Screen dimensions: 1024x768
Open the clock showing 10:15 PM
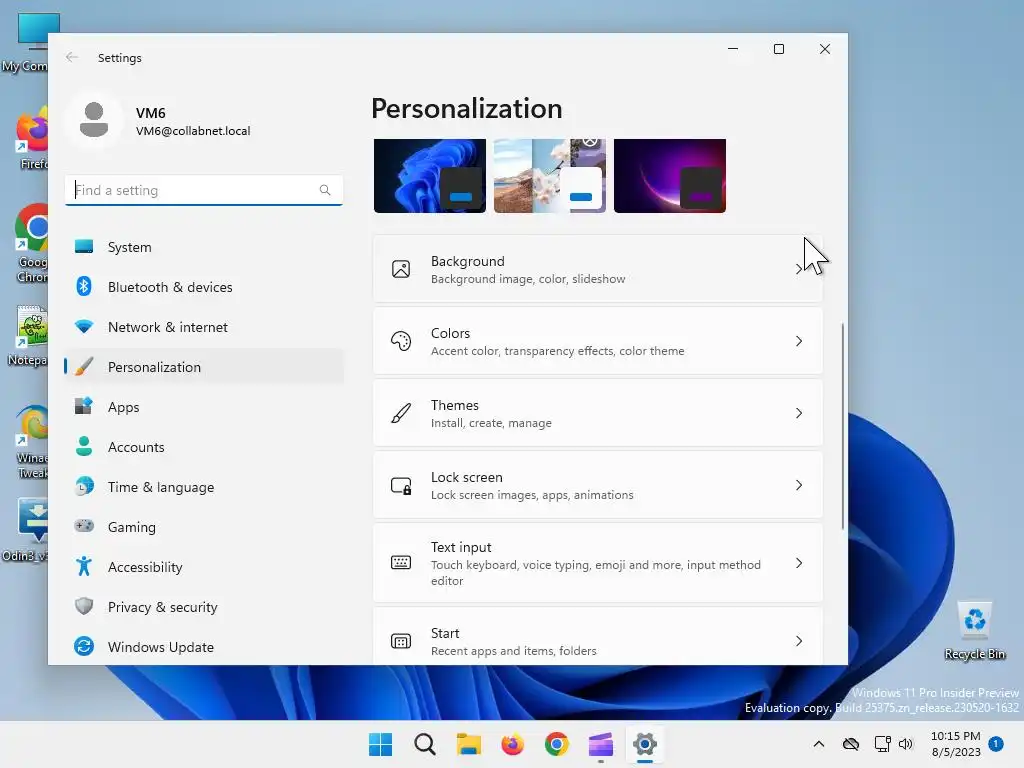[x=955, y=744]
